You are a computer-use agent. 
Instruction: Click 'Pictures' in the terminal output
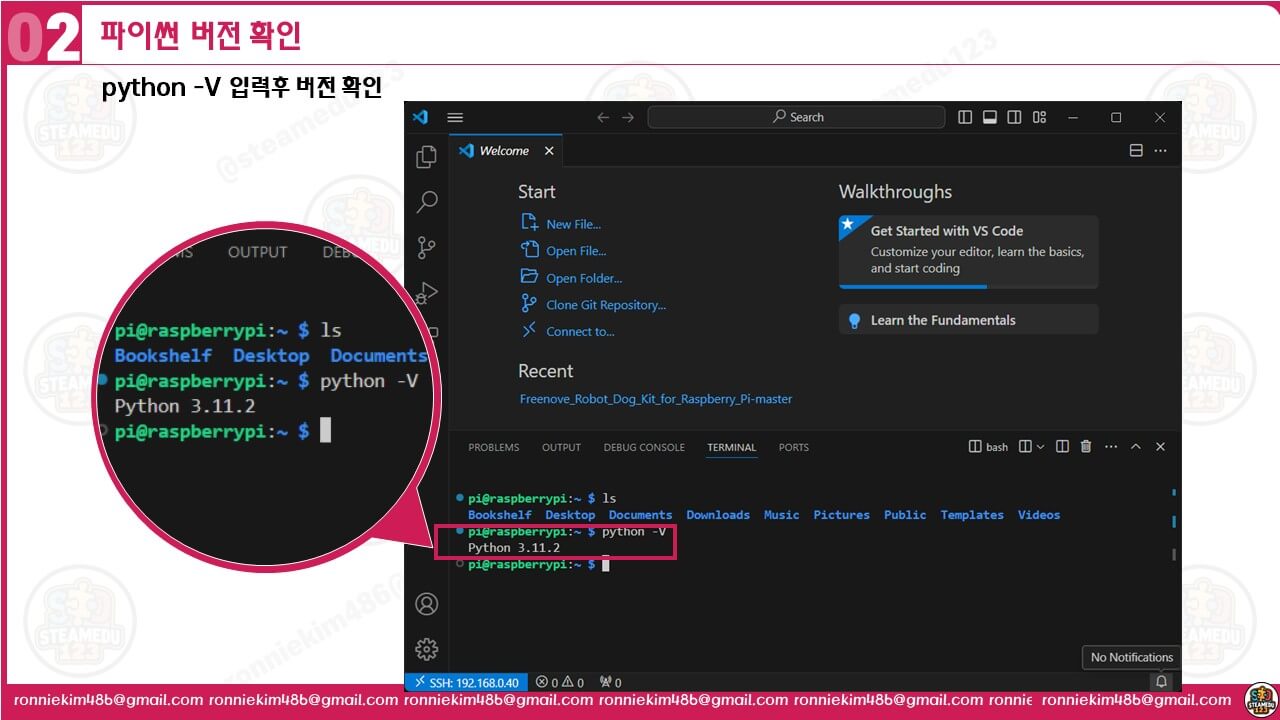pyautogui.click(x=842, y=515)
